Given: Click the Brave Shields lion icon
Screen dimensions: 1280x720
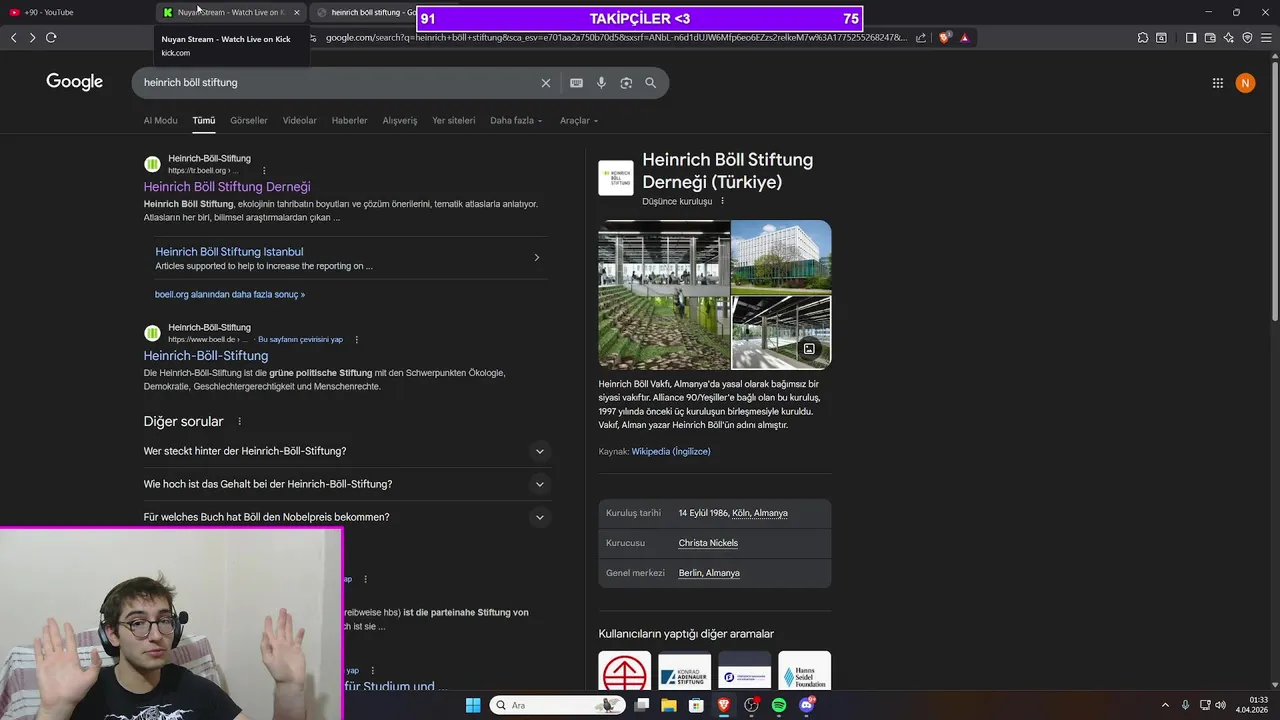Looking at the screenshot, I should point(945,38).
